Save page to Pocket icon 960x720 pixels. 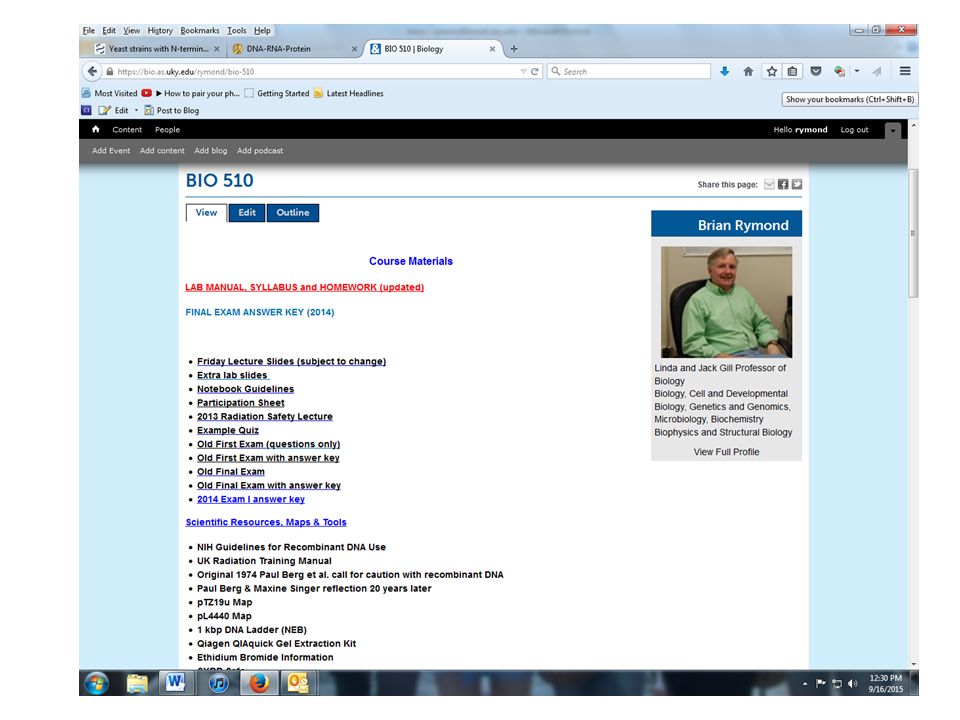pyautogui.click(x=816, y=72)
